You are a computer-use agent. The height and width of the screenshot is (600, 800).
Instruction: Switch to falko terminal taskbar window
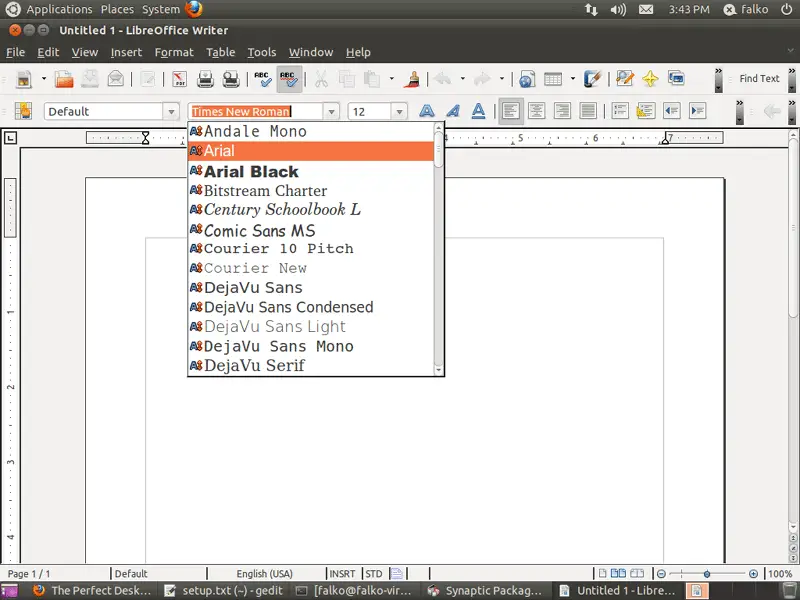click(x=354, y=591)
